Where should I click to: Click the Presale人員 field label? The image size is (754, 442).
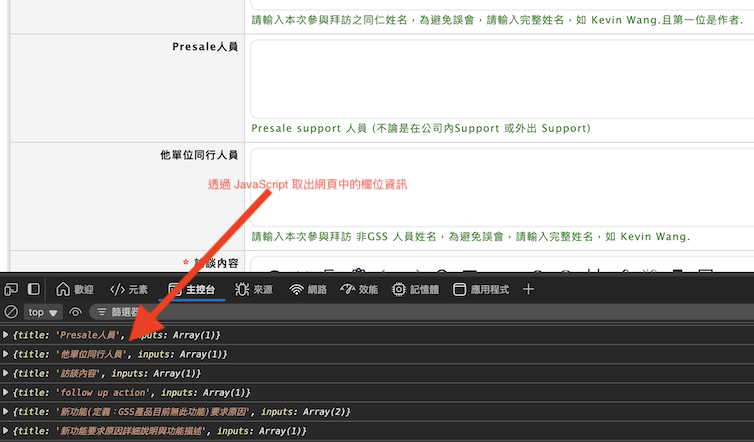pos(205,47)
